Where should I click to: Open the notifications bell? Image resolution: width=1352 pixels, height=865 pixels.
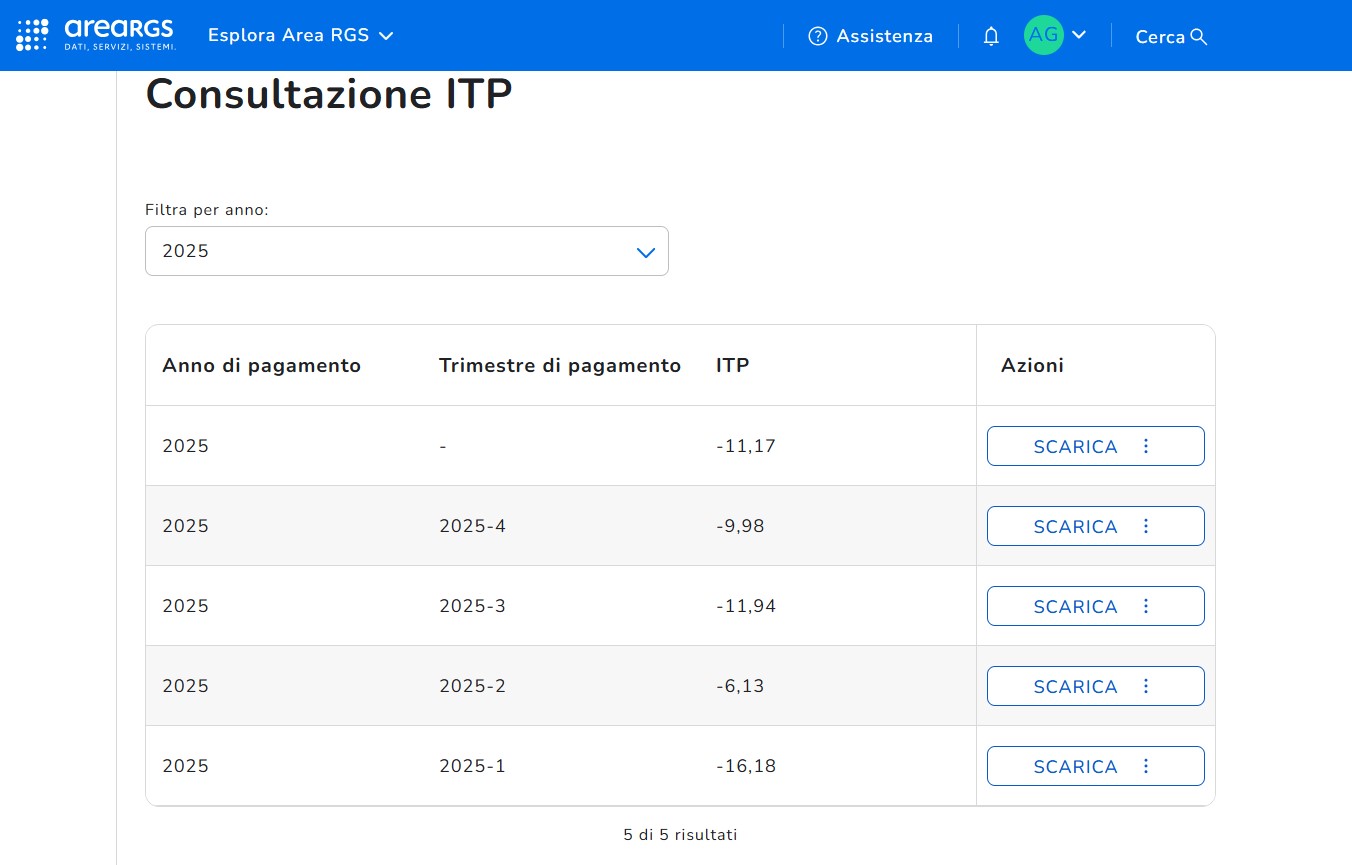coord(991,36)
